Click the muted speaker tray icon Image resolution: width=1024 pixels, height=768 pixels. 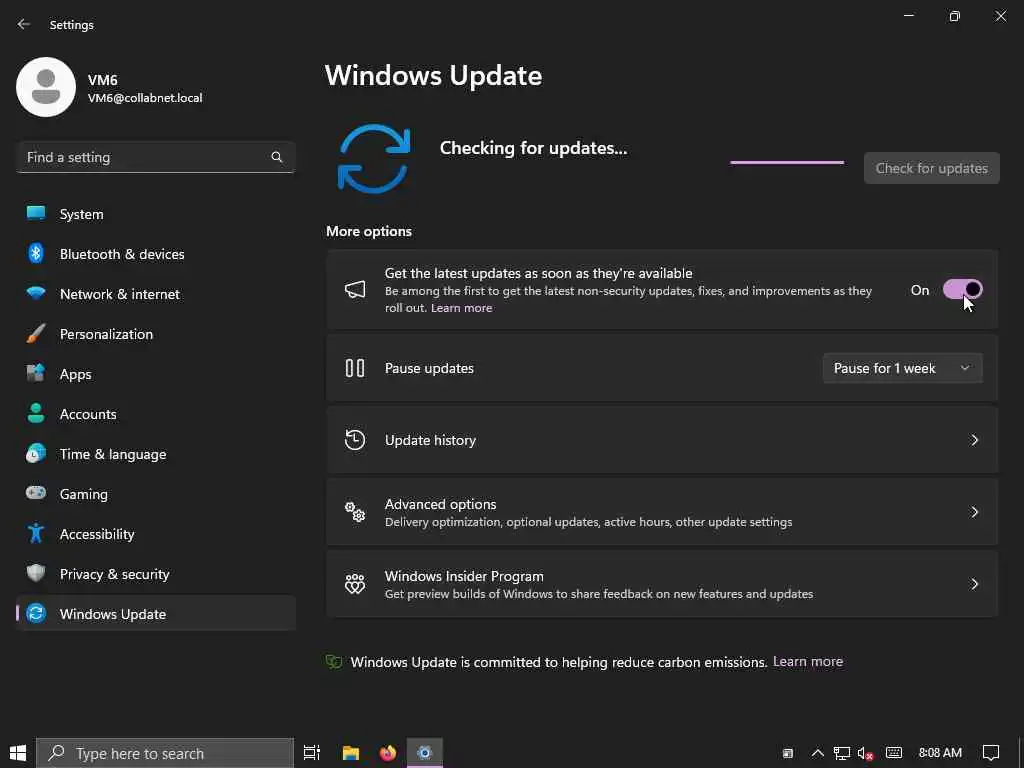coord(865,753)
